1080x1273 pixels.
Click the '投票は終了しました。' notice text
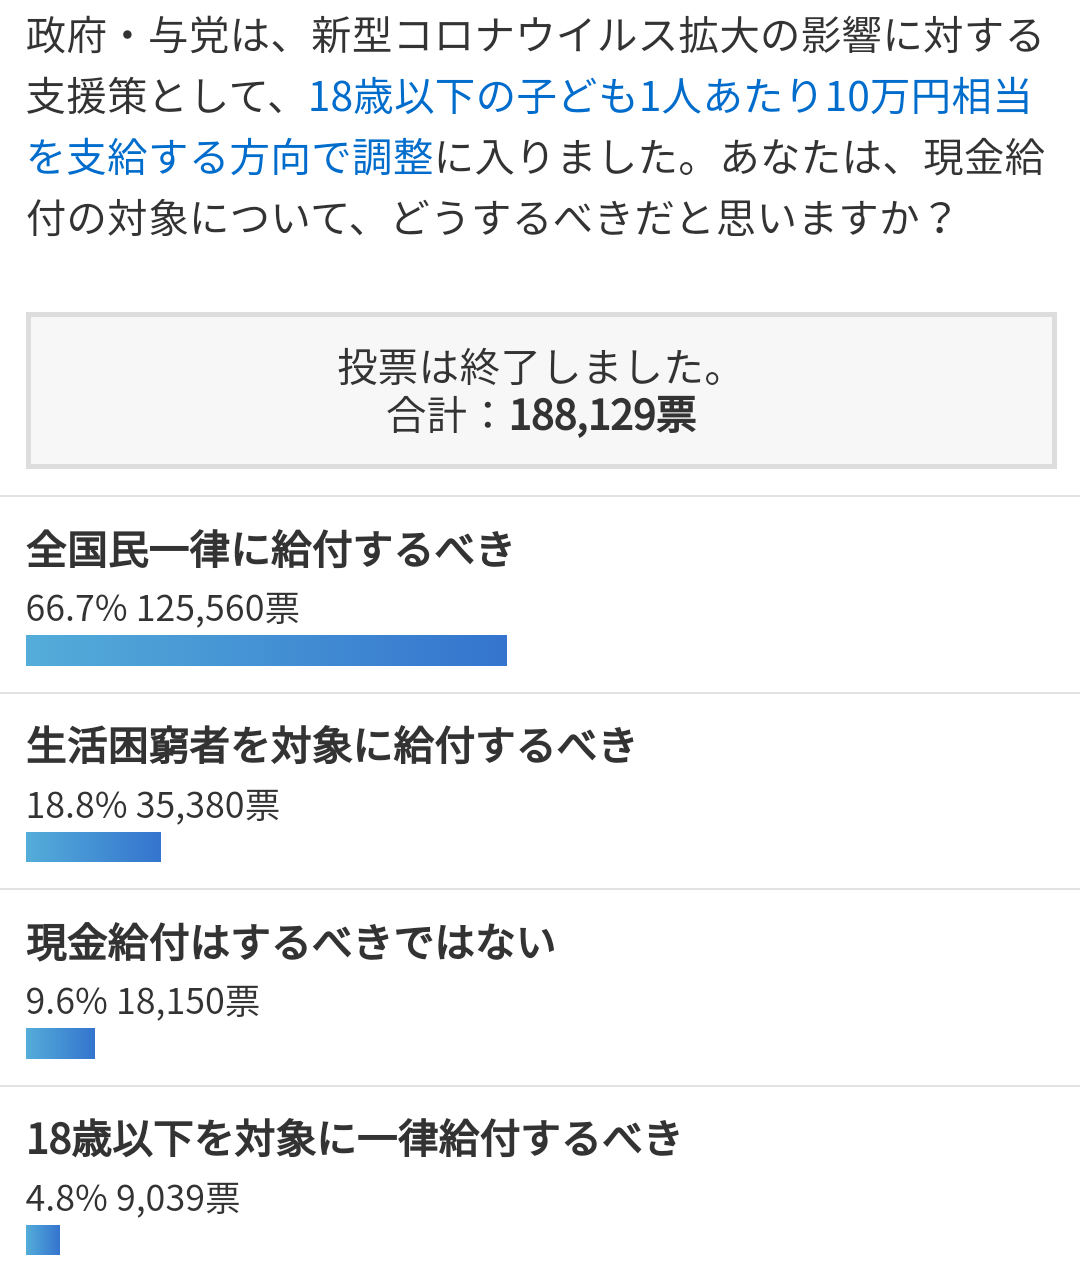pyautogui.click(x=532, y=367)
